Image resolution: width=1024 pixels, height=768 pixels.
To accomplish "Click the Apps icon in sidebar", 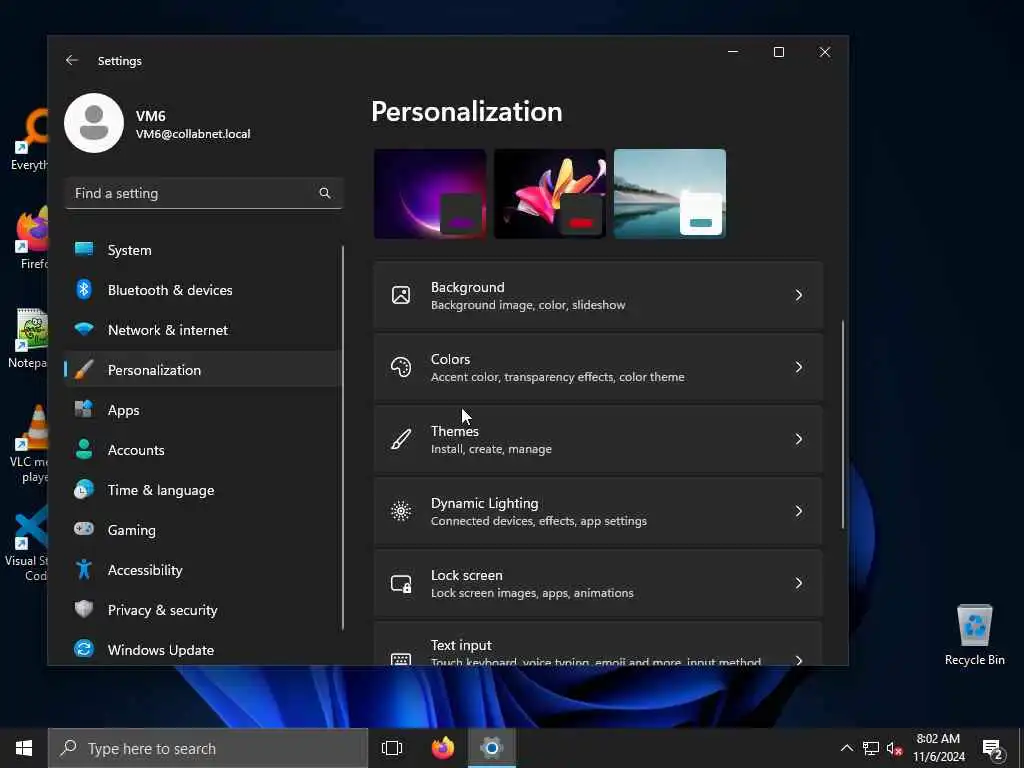I will 84,409.
